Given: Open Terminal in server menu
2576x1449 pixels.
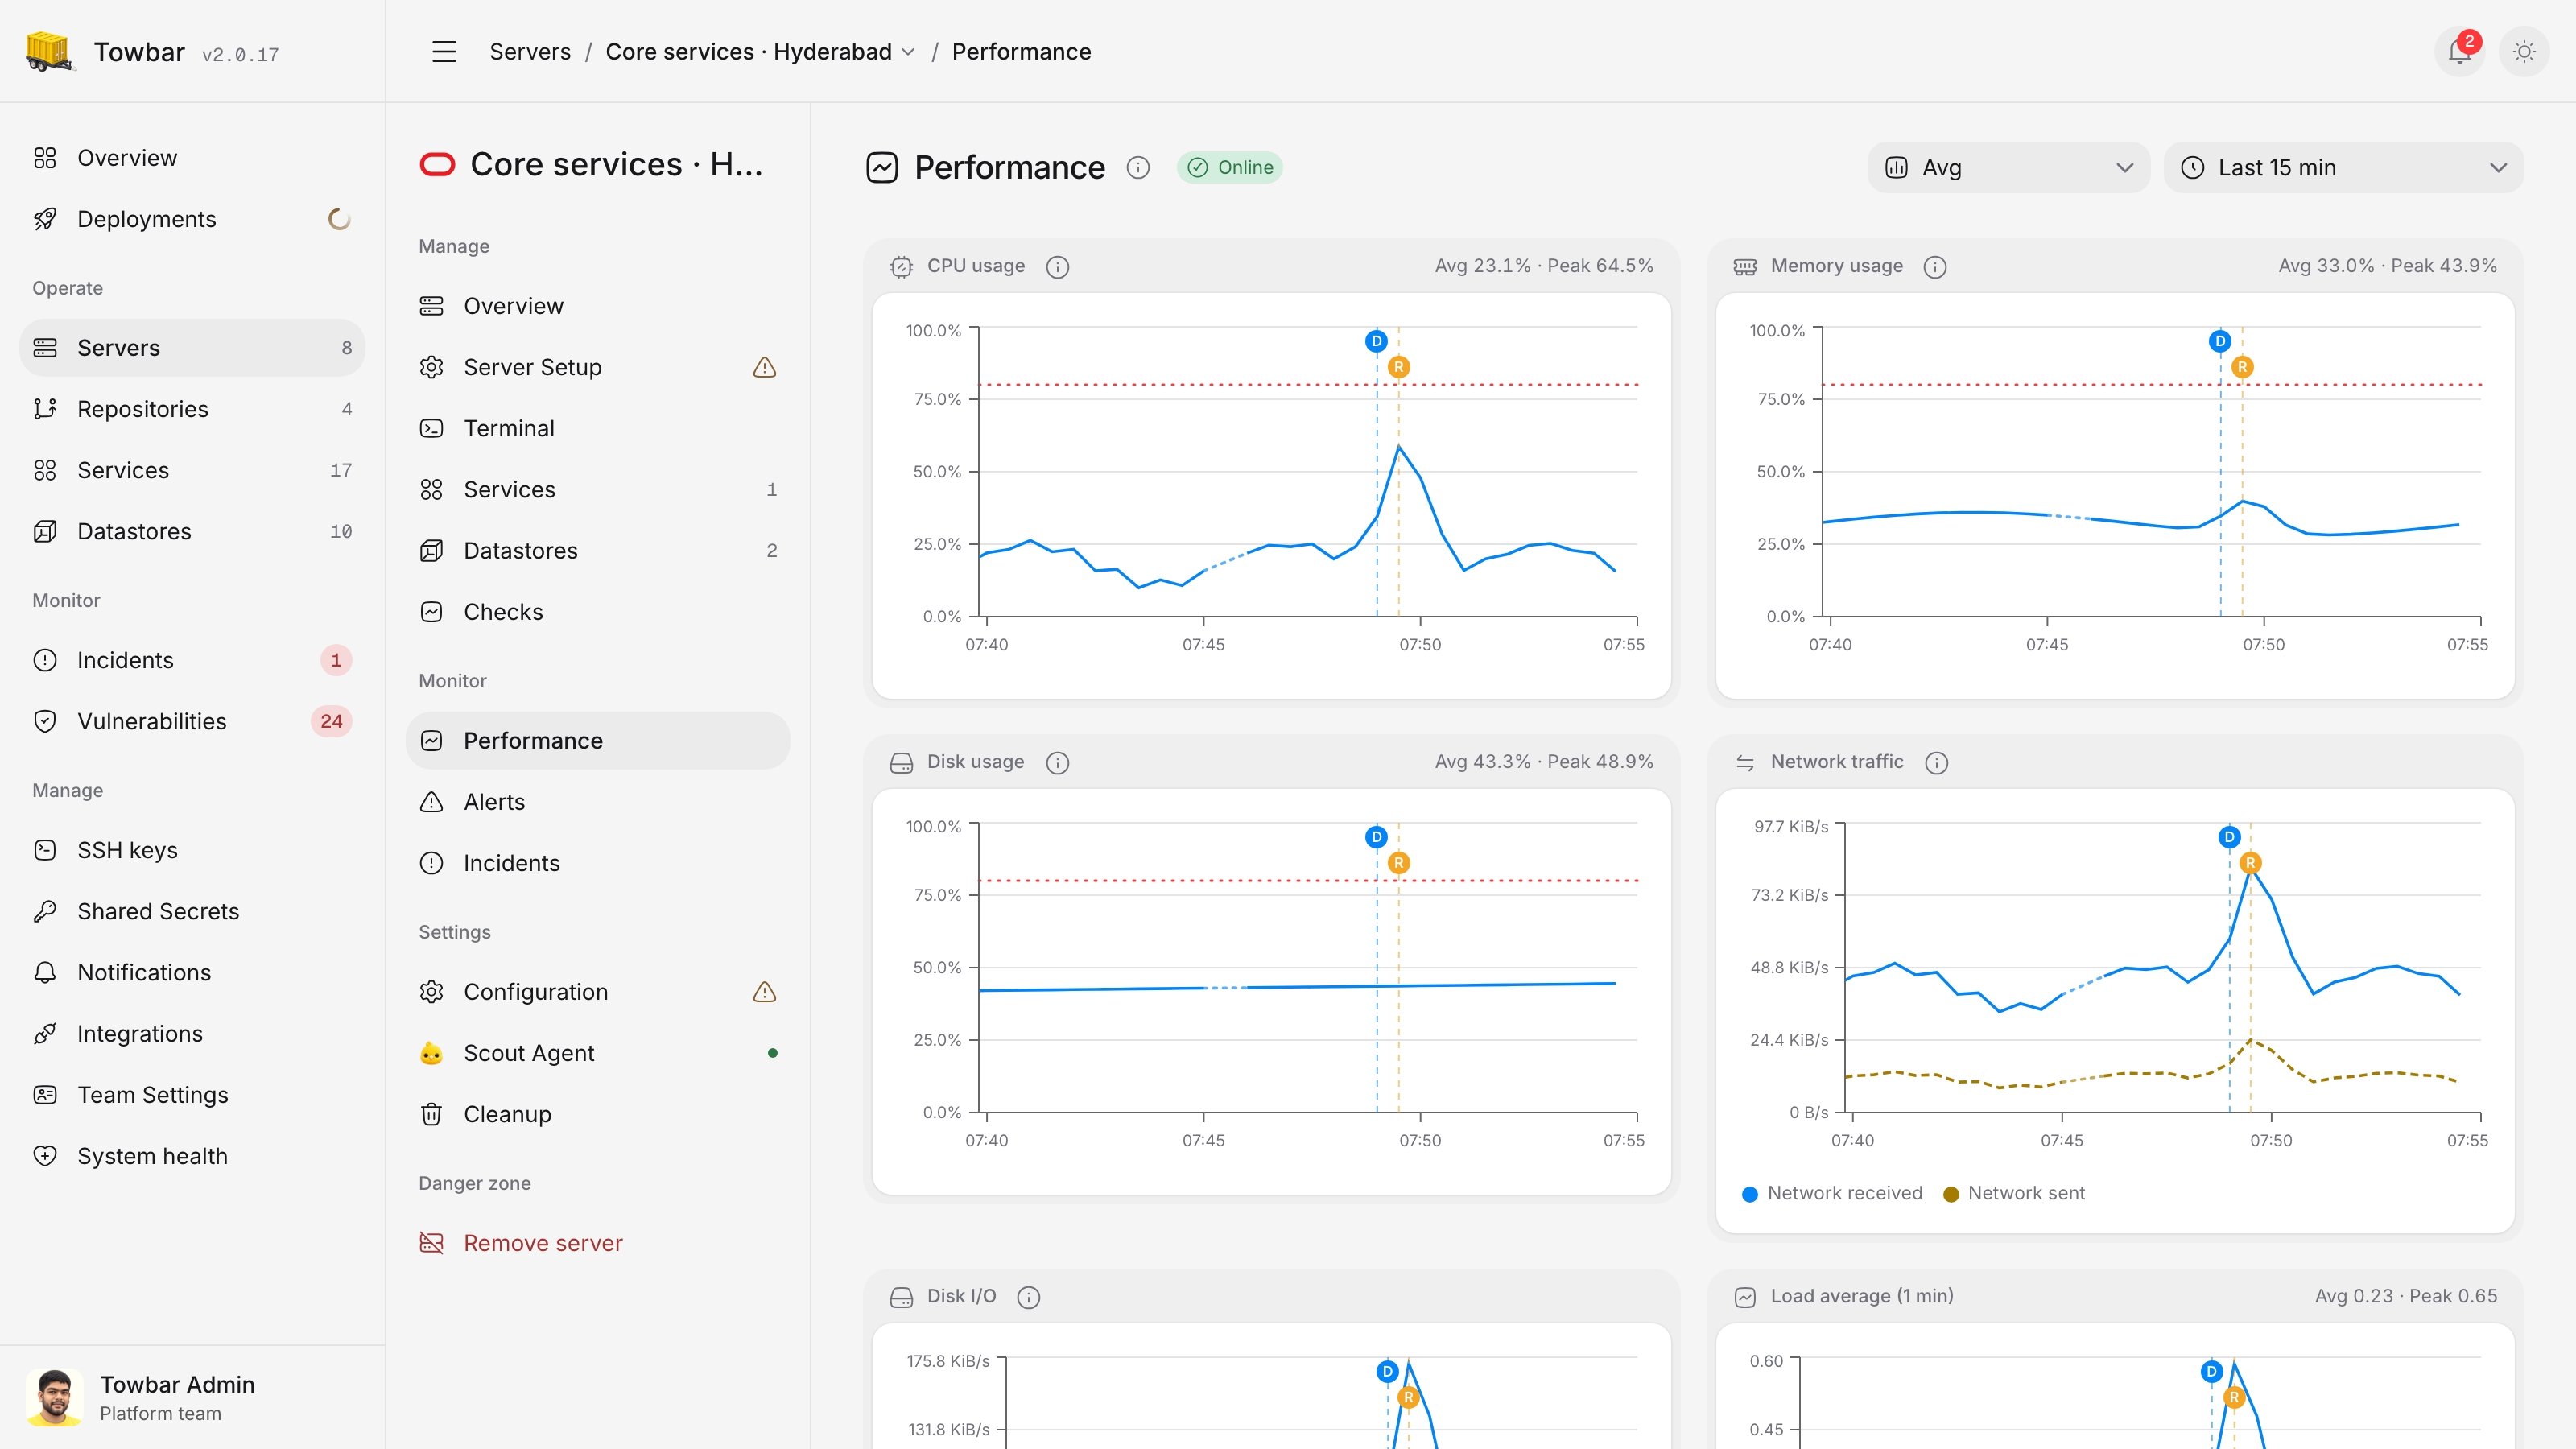Looking at the screenshot, I should click(x=598, y=429).
